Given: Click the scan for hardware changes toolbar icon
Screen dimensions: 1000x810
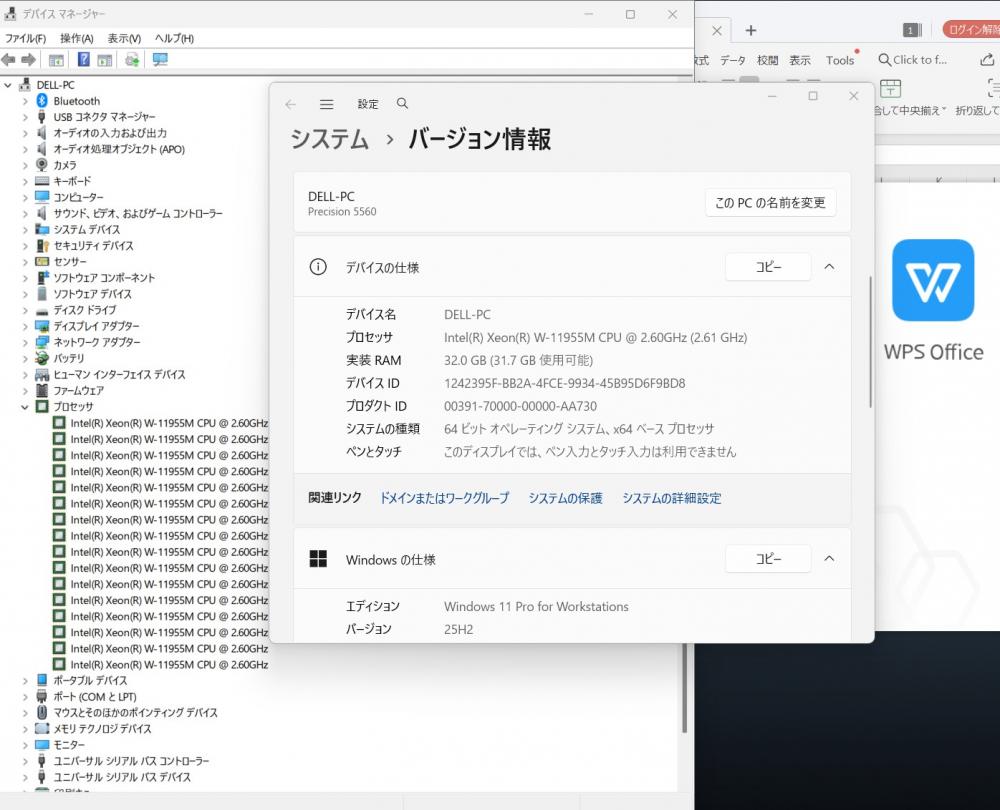Looking at the screenshot, I should pos(160,60).
